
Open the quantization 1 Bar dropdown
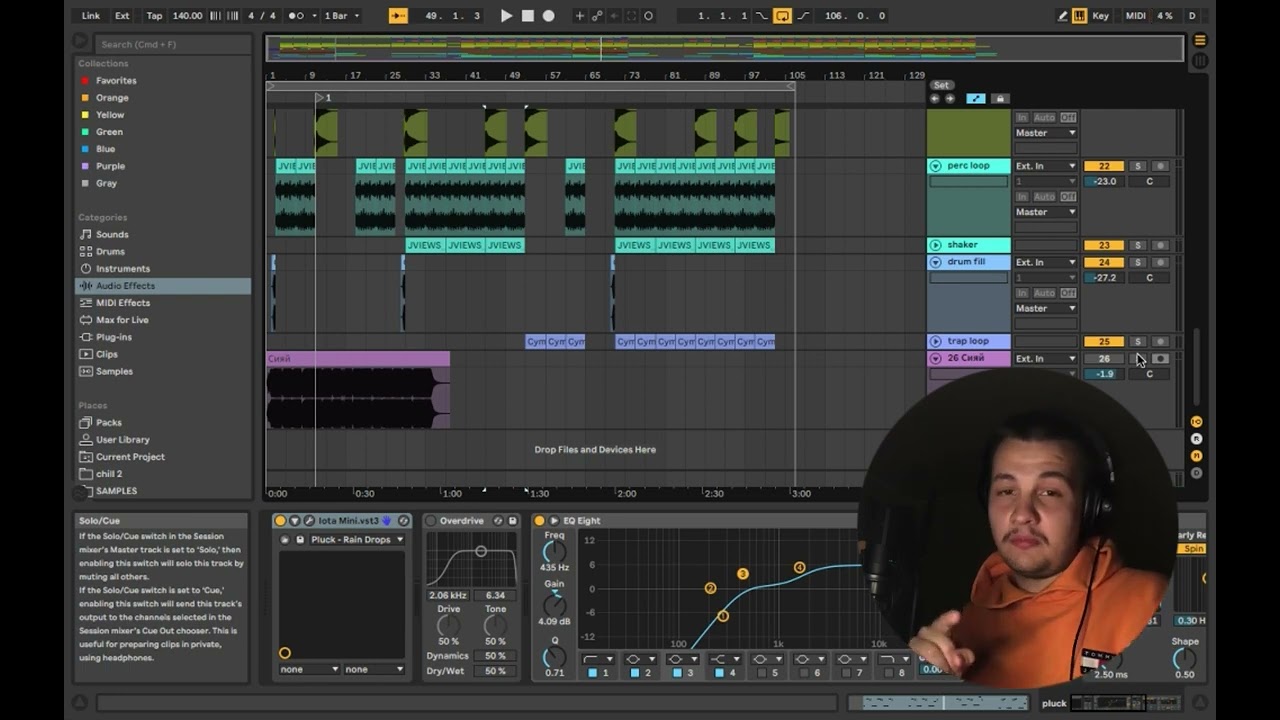click(x=341, y=16)
